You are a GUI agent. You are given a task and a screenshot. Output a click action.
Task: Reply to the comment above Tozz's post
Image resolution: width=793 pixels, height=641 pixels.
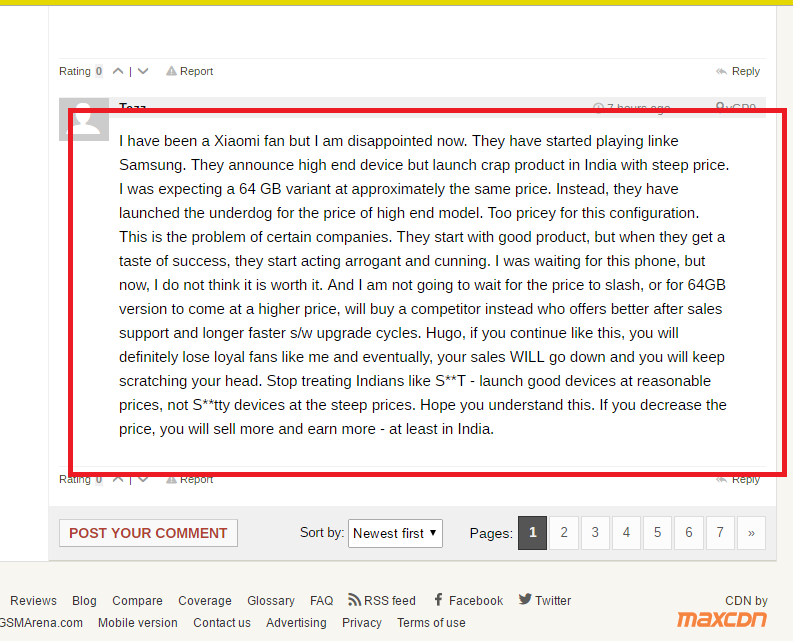click(x=738, y=71)
